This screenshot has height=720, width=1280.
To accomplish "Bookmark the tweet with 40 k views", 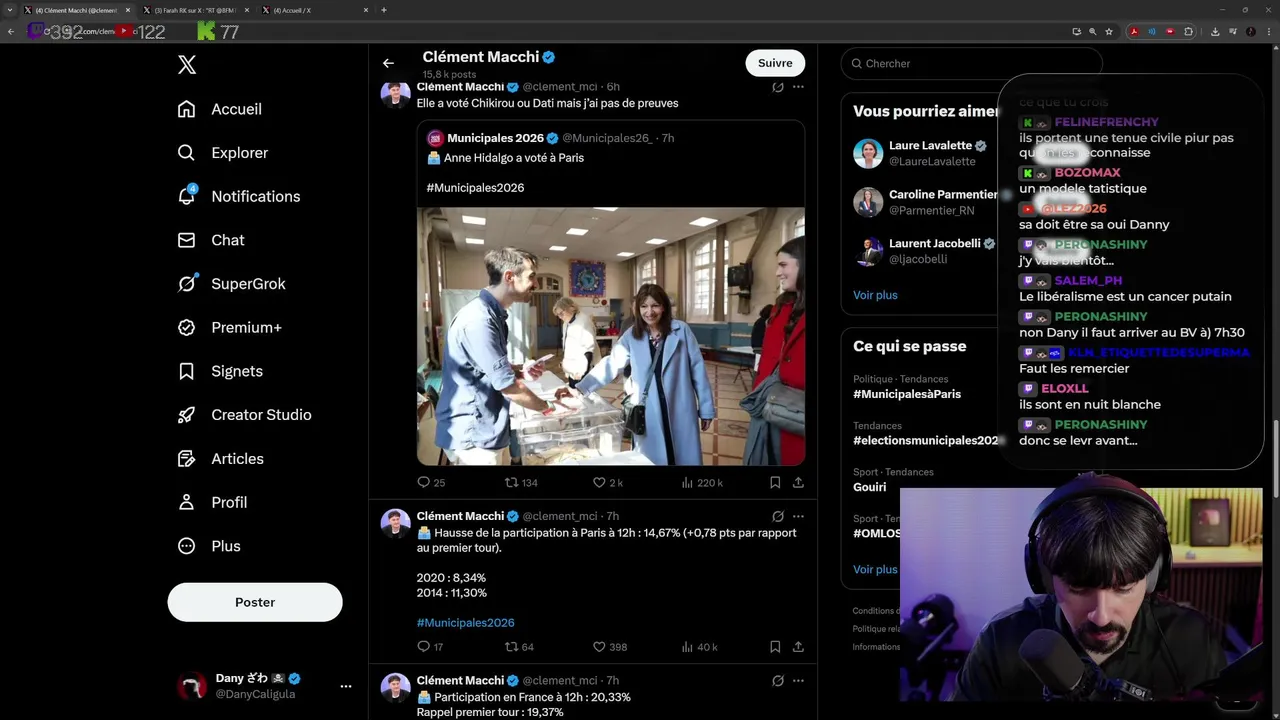I will pyautogui.click(x=775, y=647).
